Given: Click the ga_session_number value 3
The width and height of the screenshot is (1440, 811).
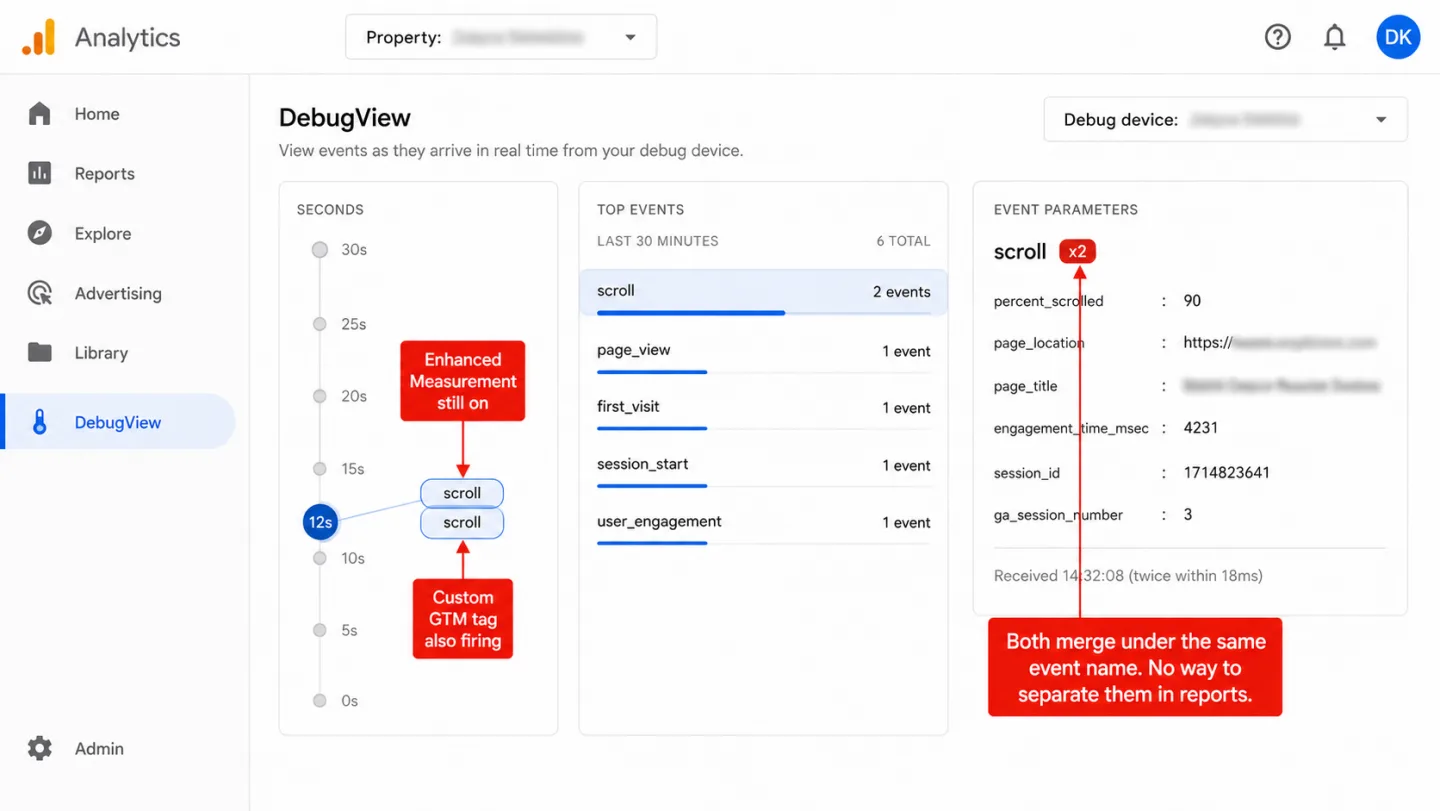Looking at the screenshot, I should [1188, 515].
